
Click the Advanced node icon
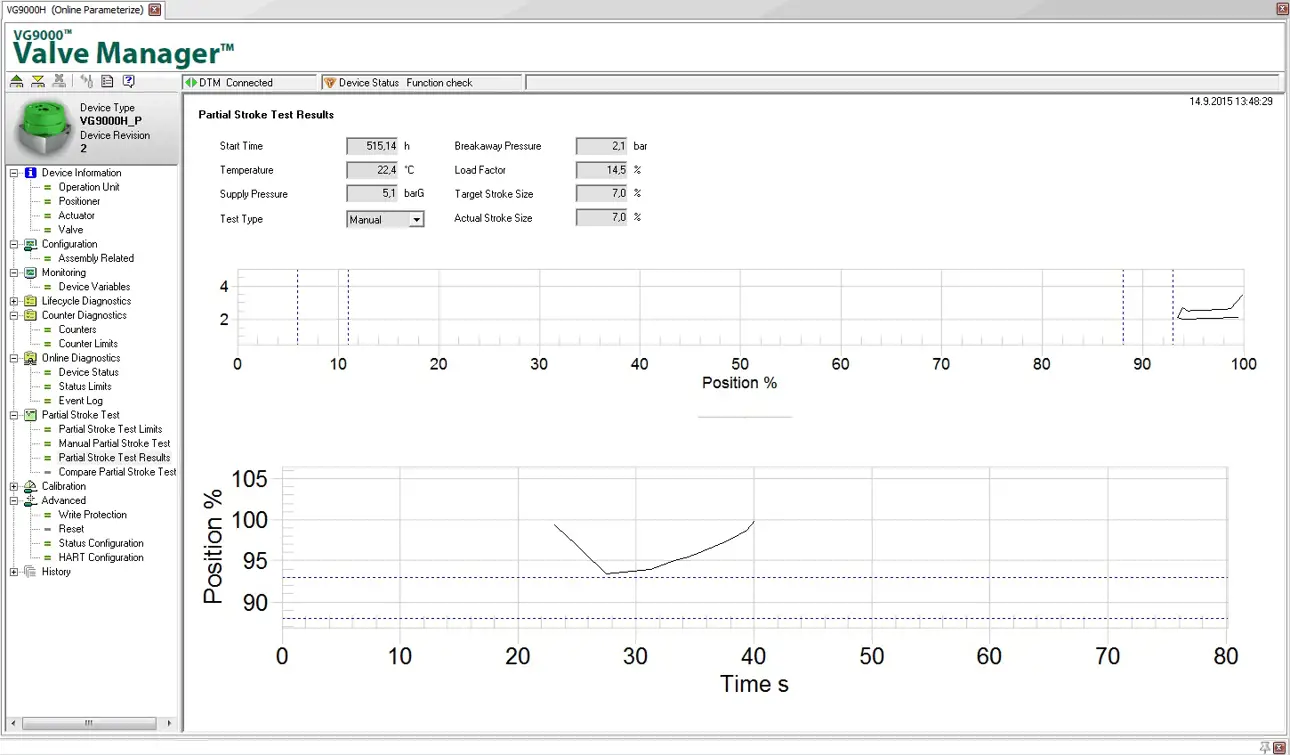tap(31, 500)
